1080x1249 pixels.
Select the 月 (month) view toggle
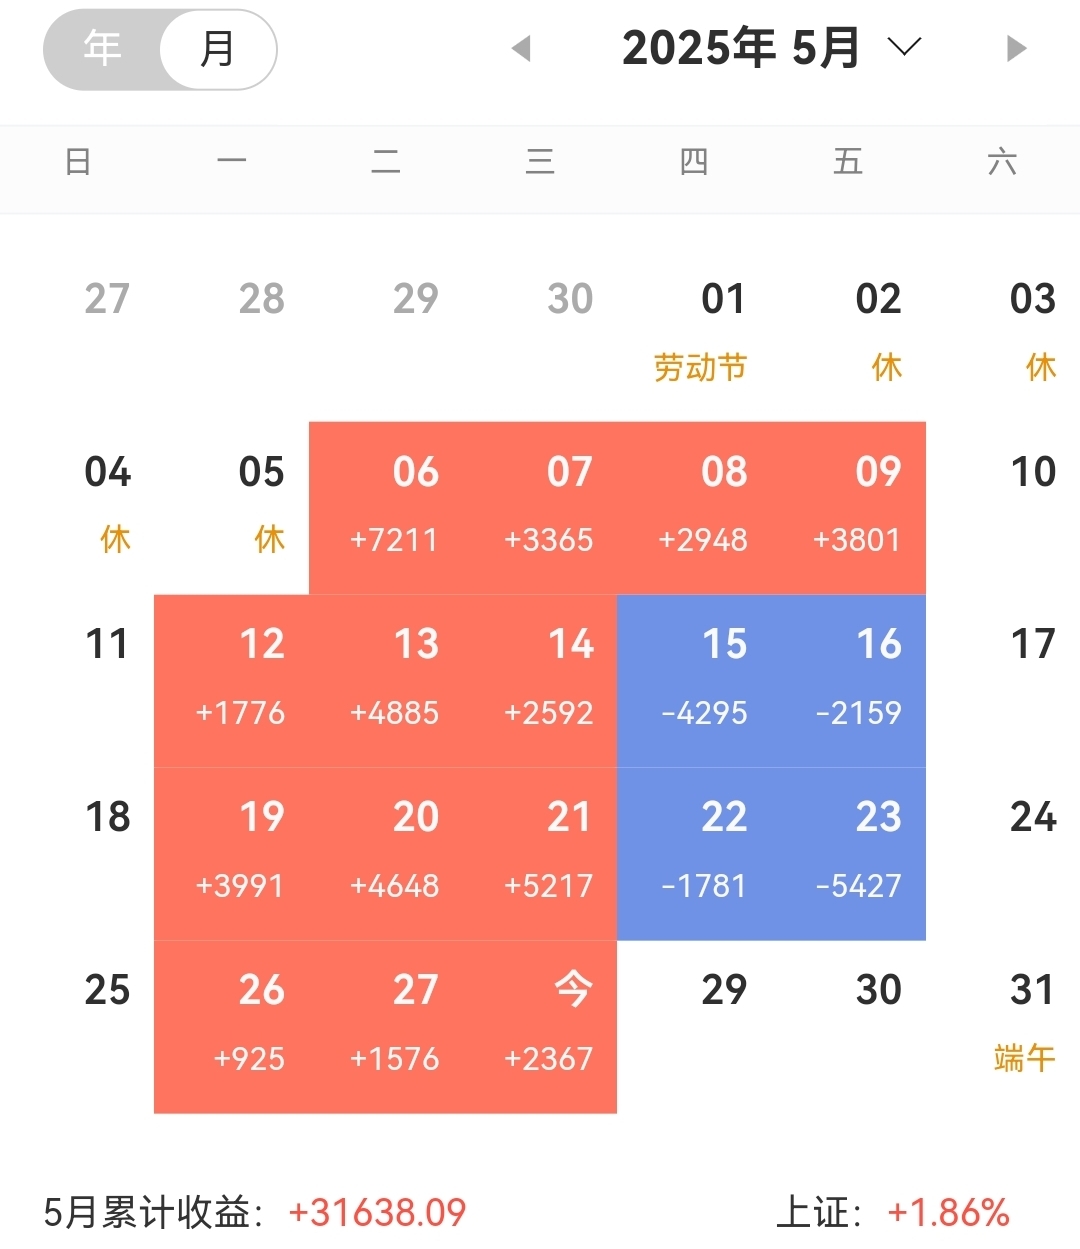[x=218, y=49]
